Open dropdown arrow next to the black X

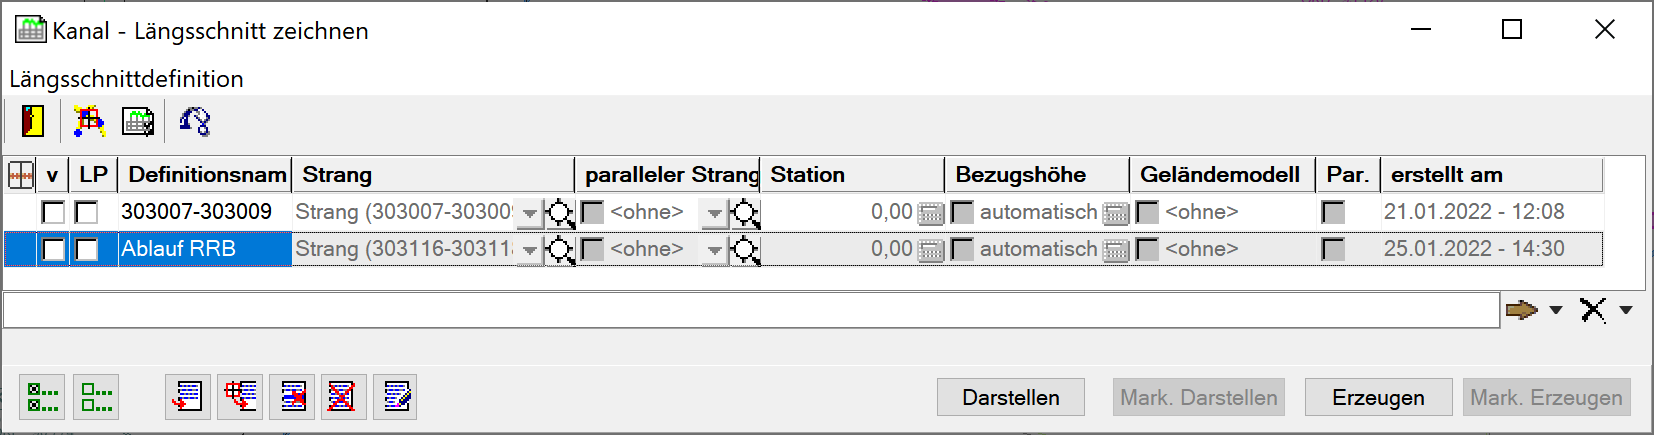tap(1626, 310)
